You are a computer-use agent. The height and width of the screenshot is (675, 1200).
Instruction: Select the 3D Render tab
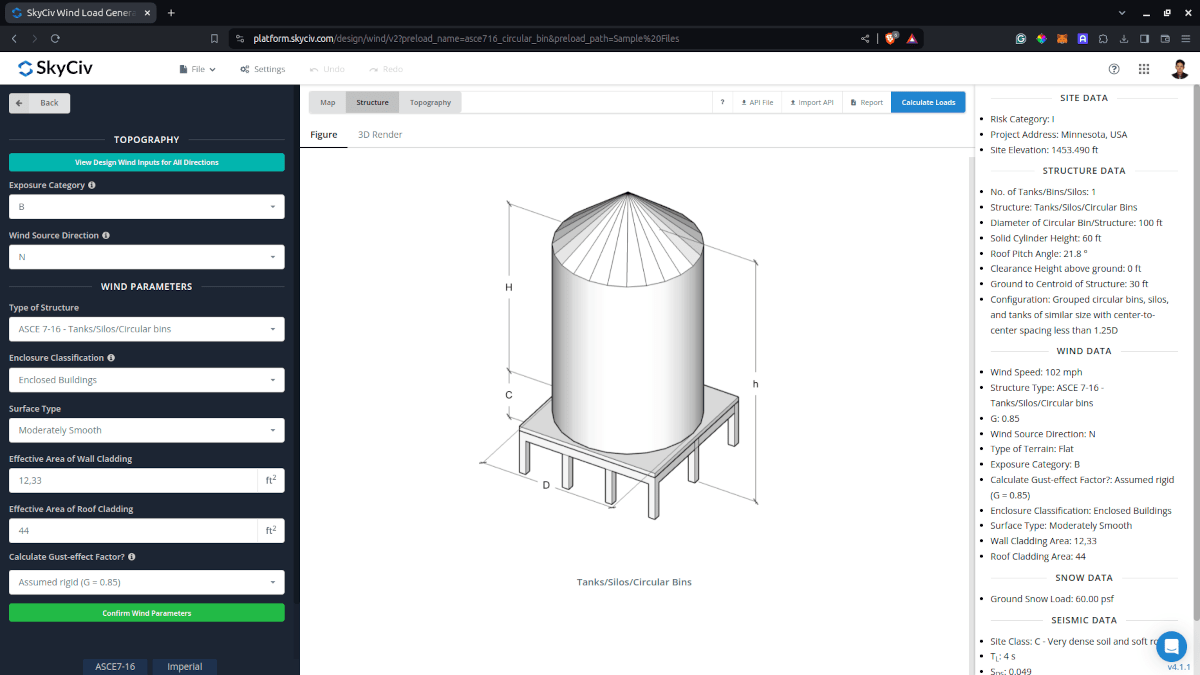pos(380,134)
